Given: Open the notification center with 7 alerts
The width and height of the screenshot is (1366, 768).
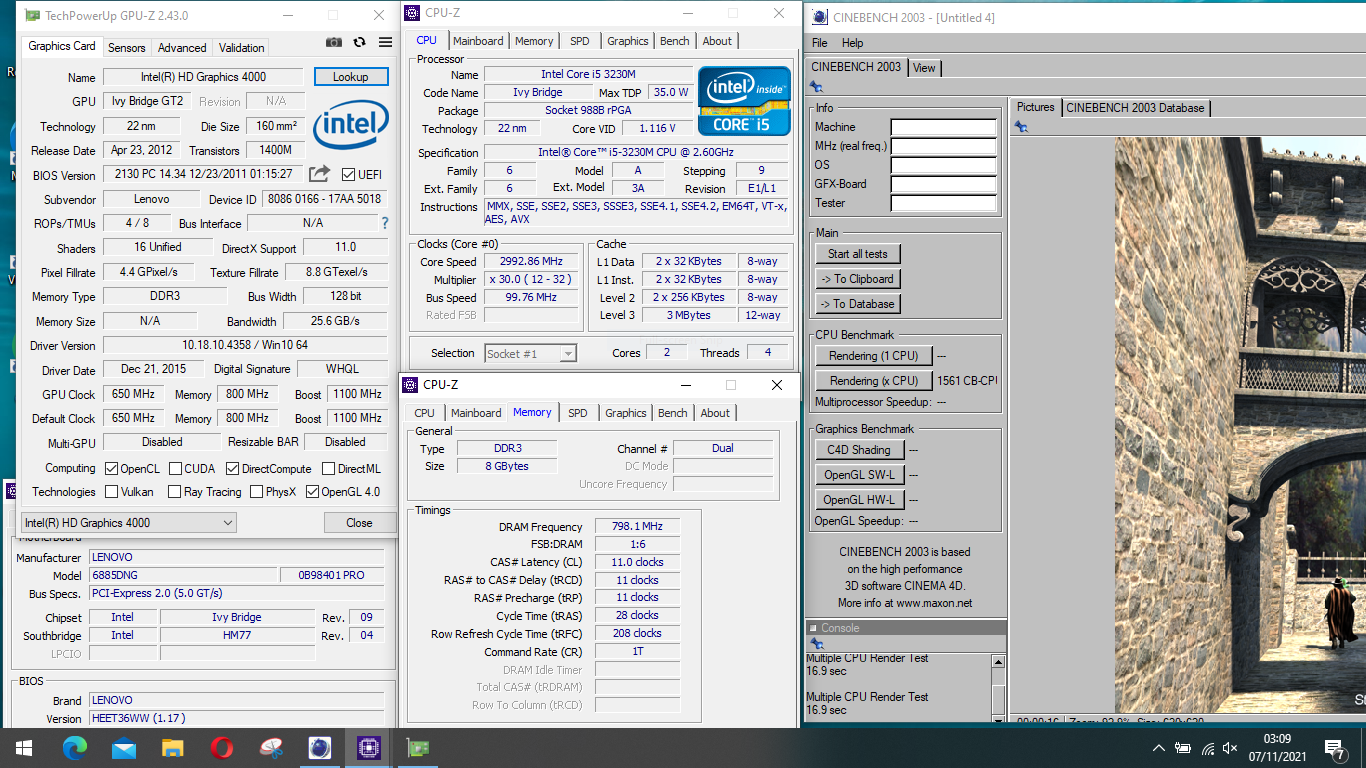Looking at the screenshot, I should coord(1335,748).
